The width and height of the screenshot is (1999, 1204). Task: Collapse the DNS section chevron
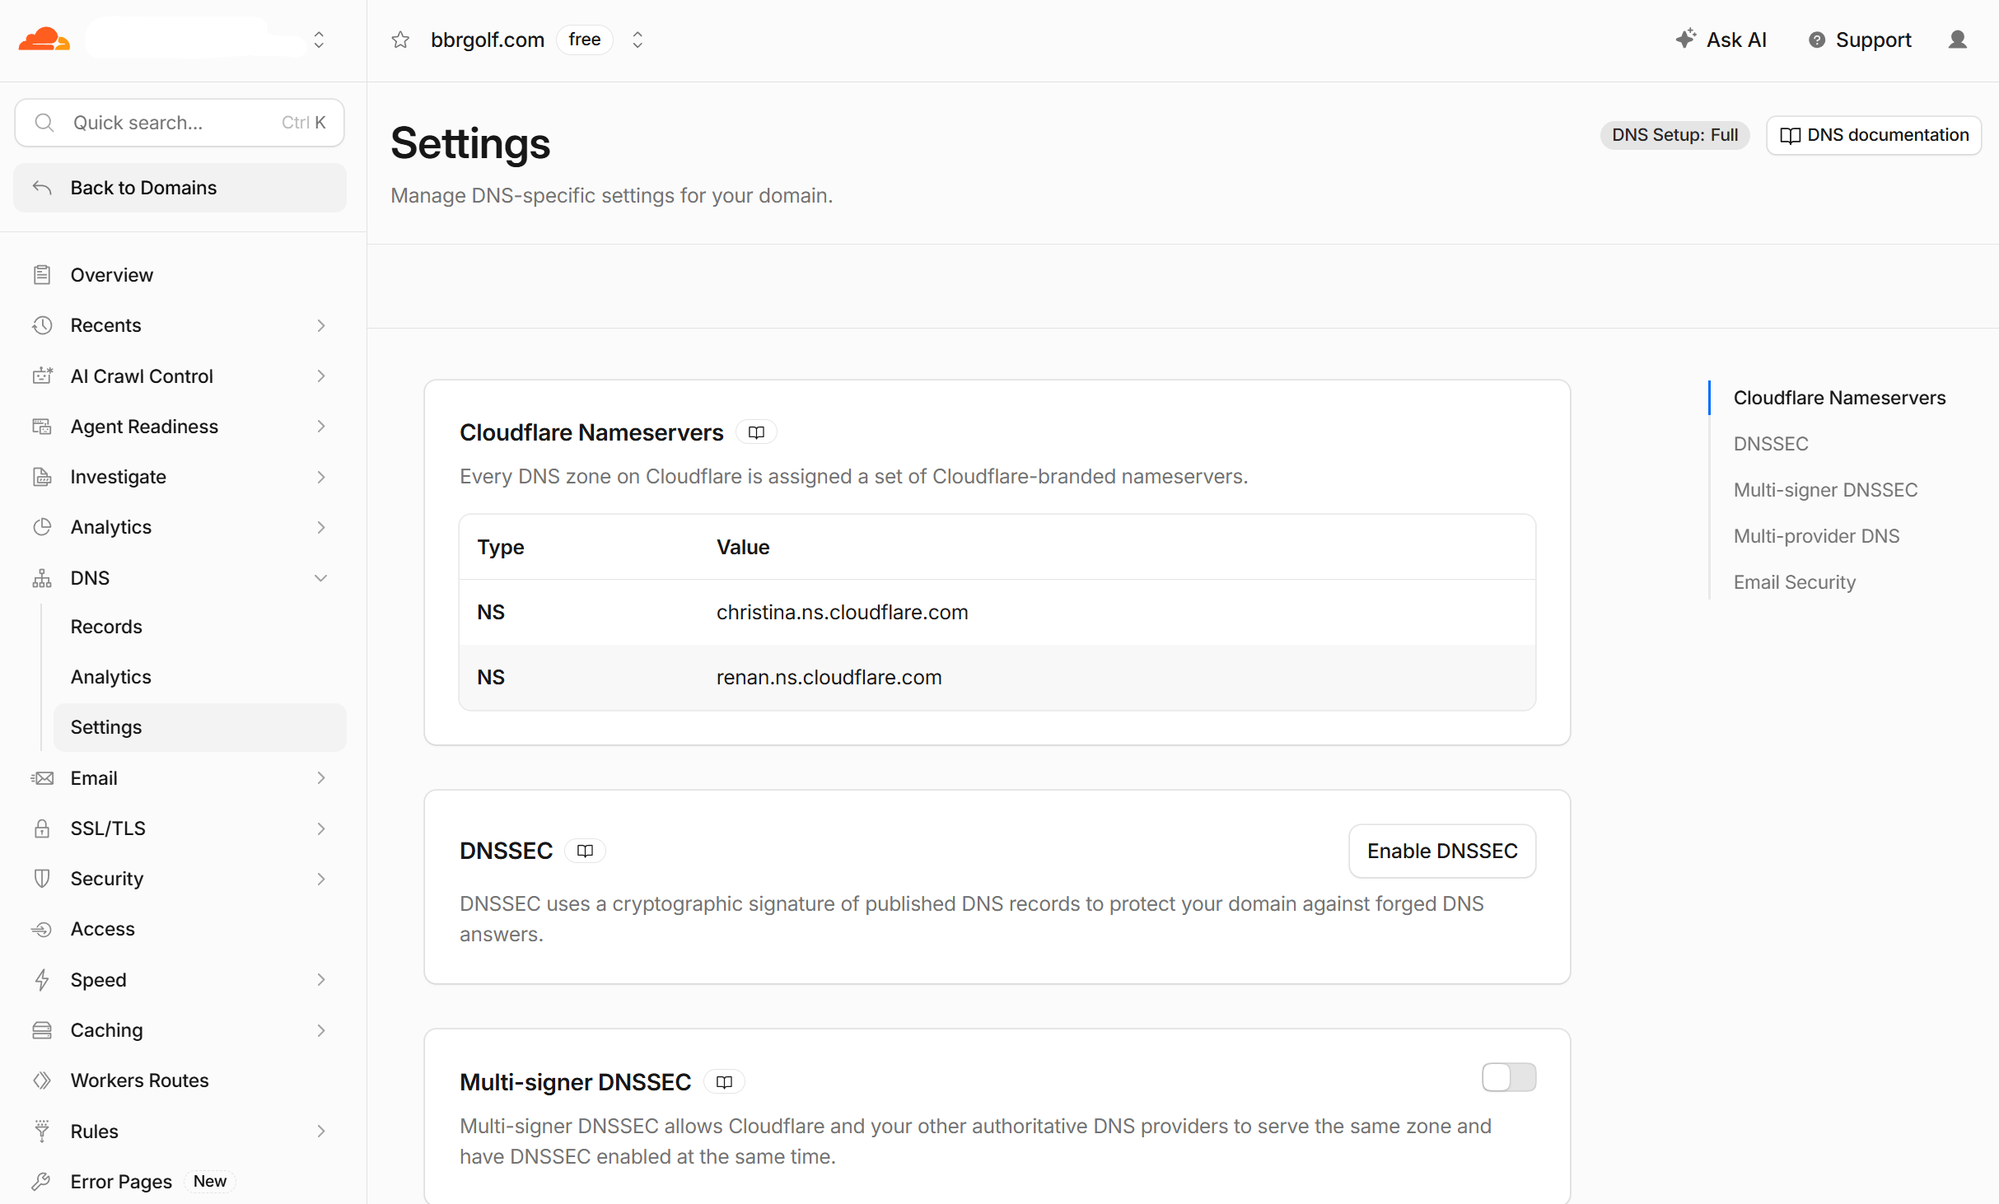pos(321,578)
